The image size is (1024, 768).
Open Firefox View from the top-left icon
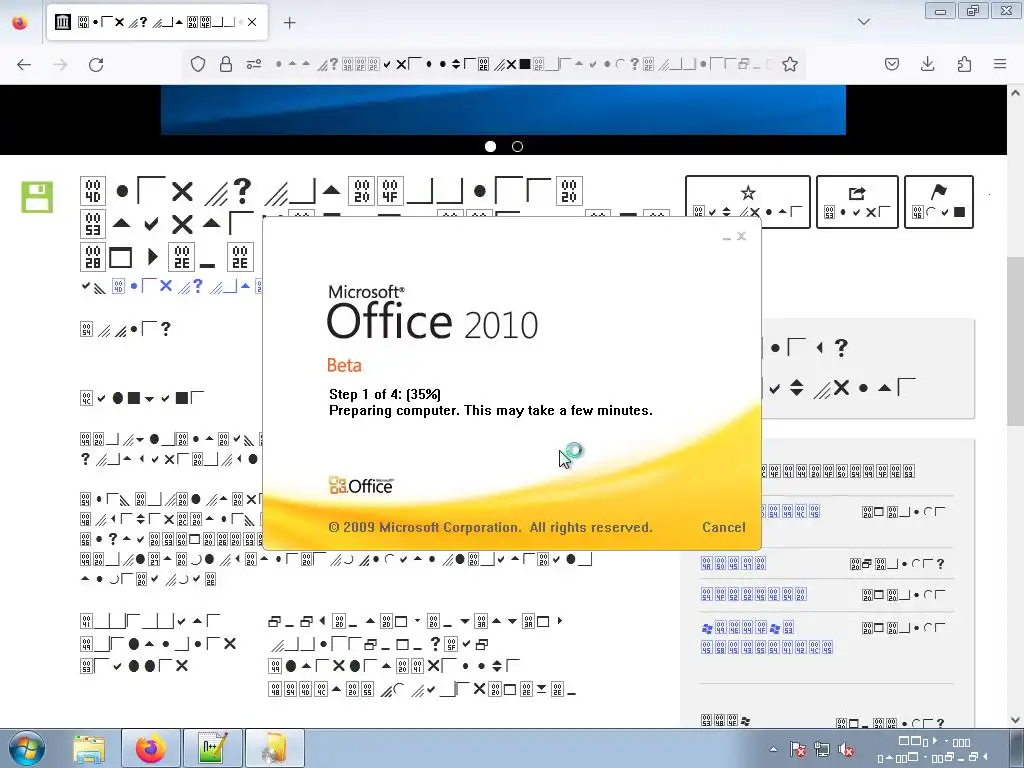20,22
